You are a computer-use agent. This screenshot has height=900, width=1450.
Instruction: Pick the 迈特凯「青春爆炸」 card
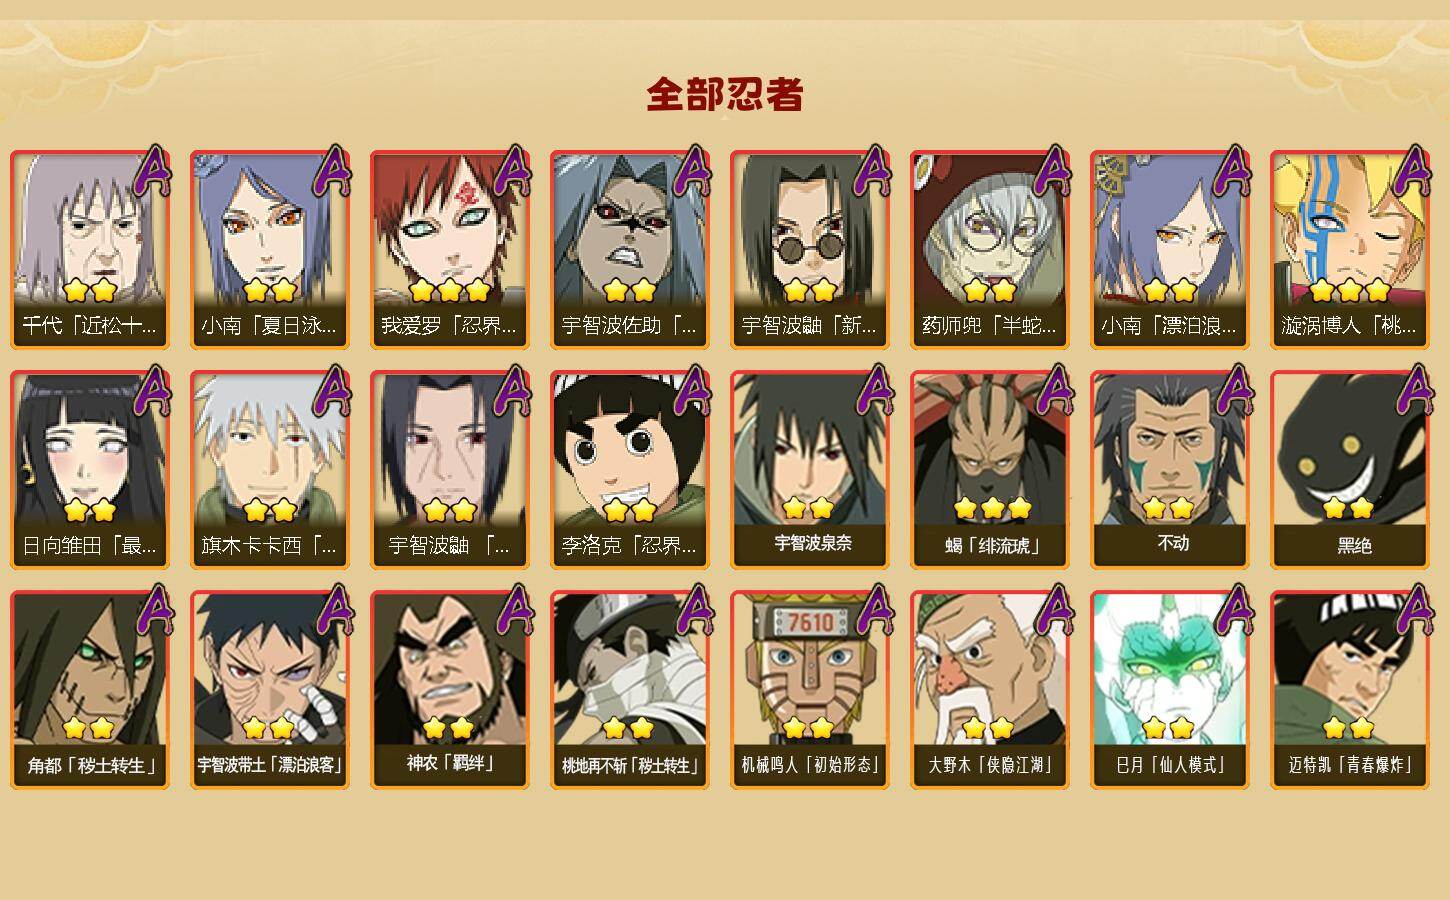pos(1350,690)
